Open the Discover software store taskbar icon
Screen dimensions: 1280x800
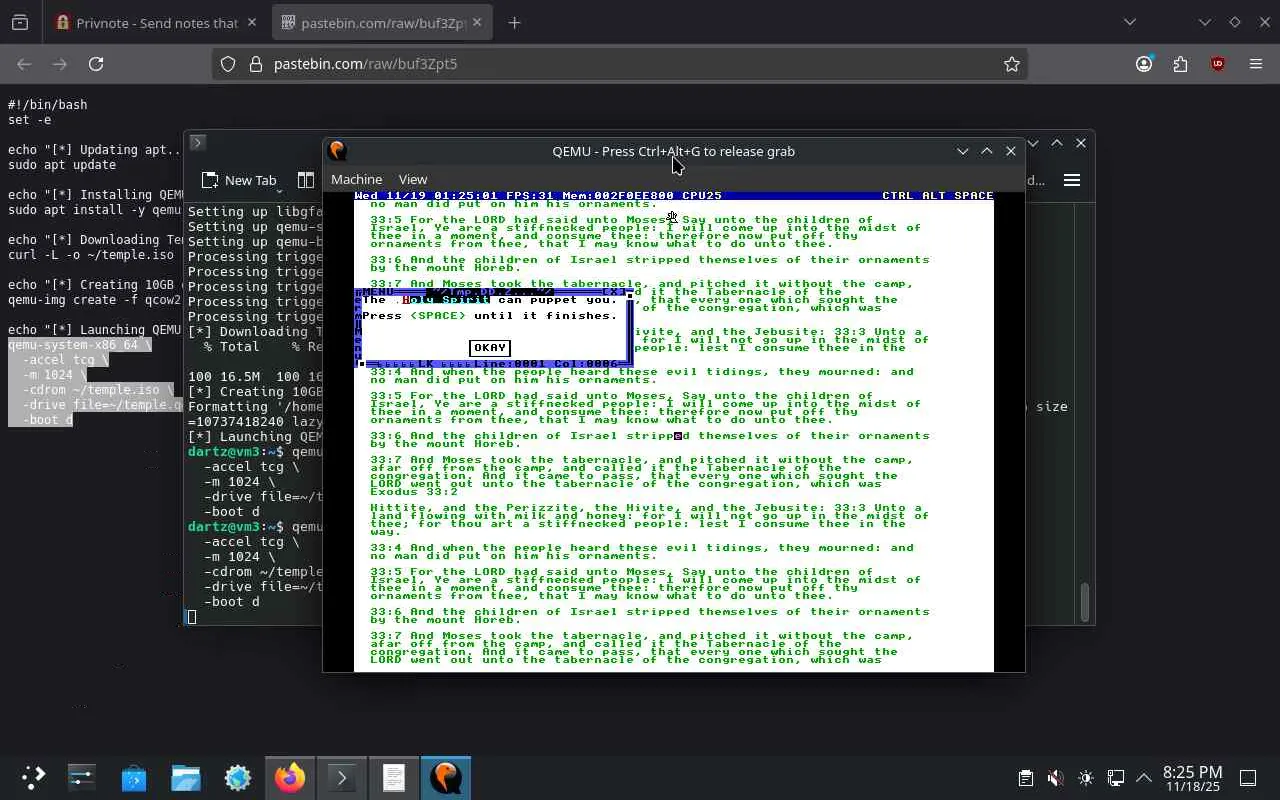tap(134, 777)
